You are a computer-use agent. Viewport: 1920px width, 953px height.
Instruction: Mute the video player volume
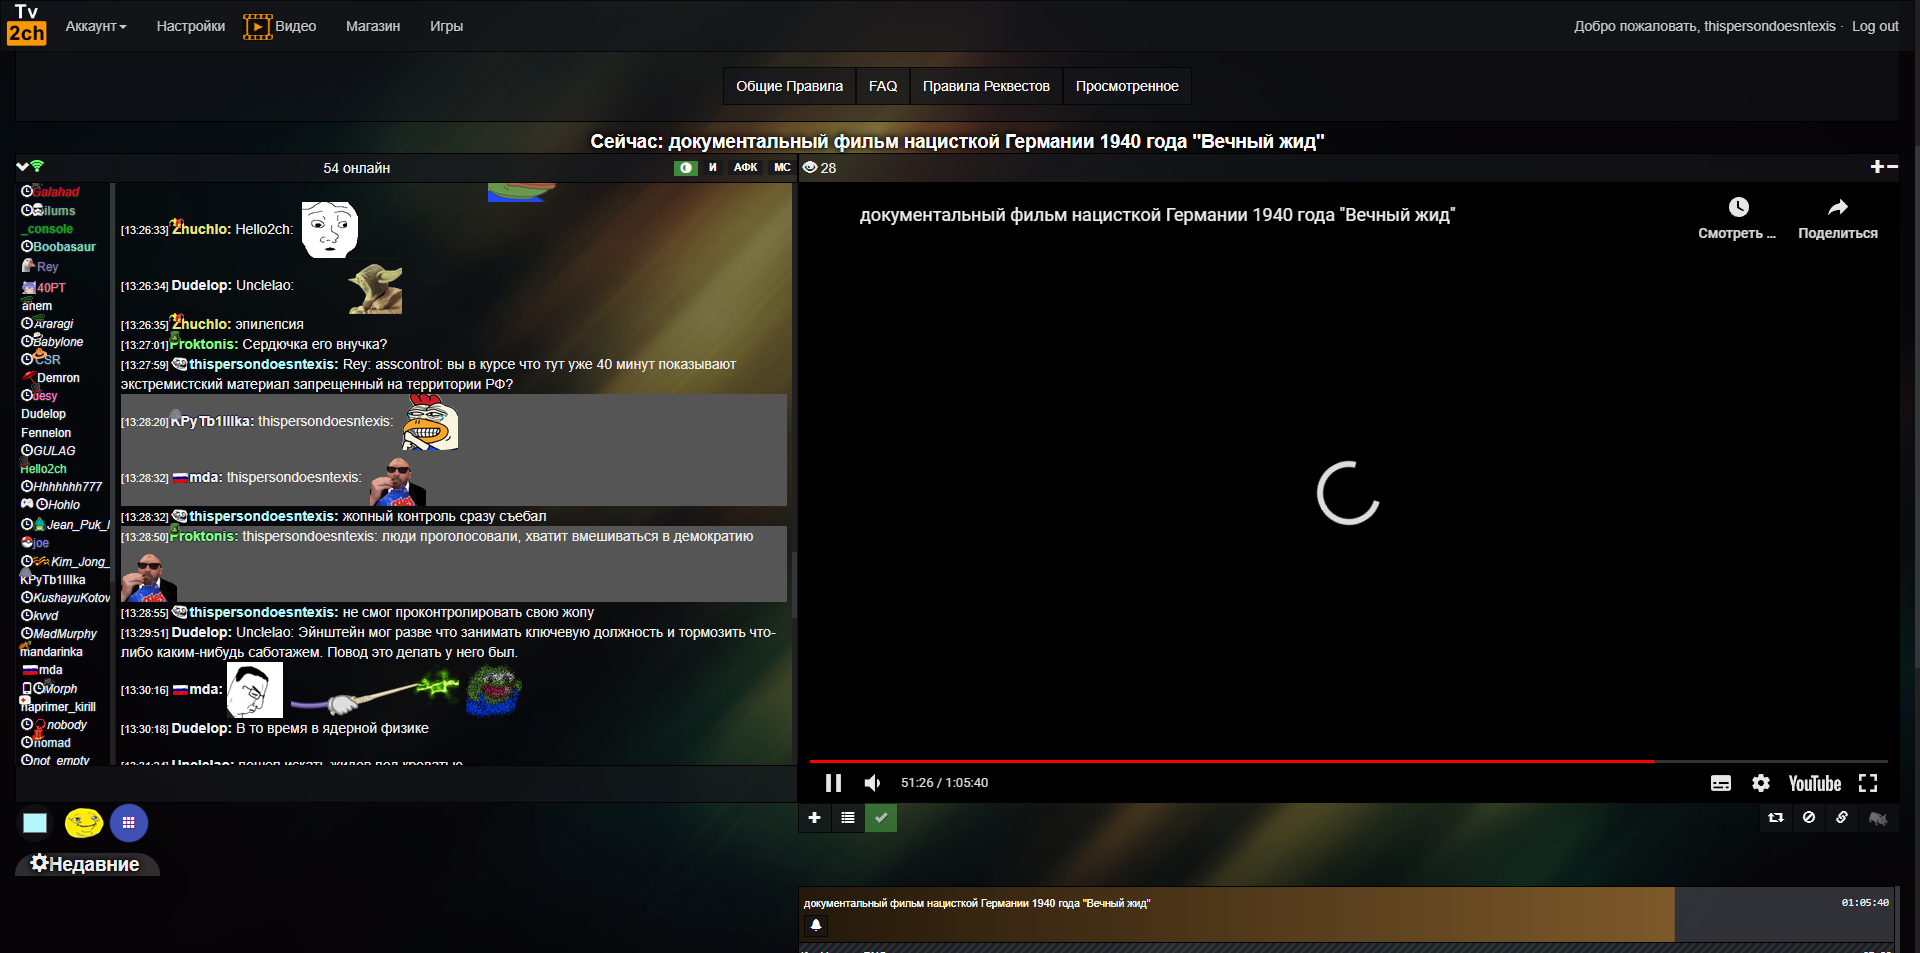point(873,783)
